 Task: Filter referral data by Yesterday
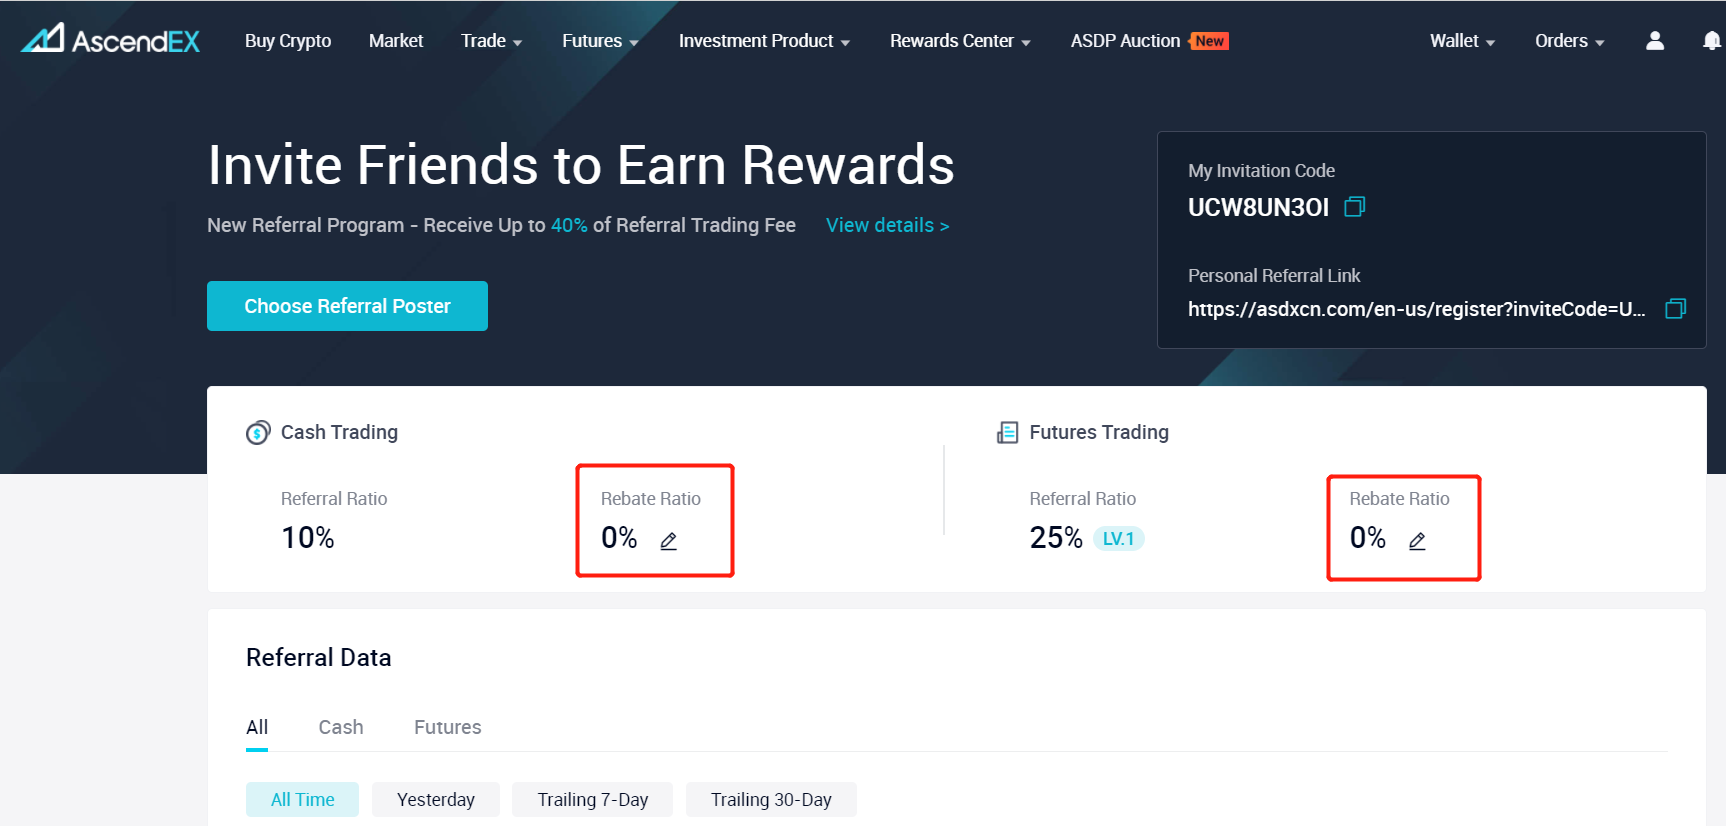[x=435, y=800]
